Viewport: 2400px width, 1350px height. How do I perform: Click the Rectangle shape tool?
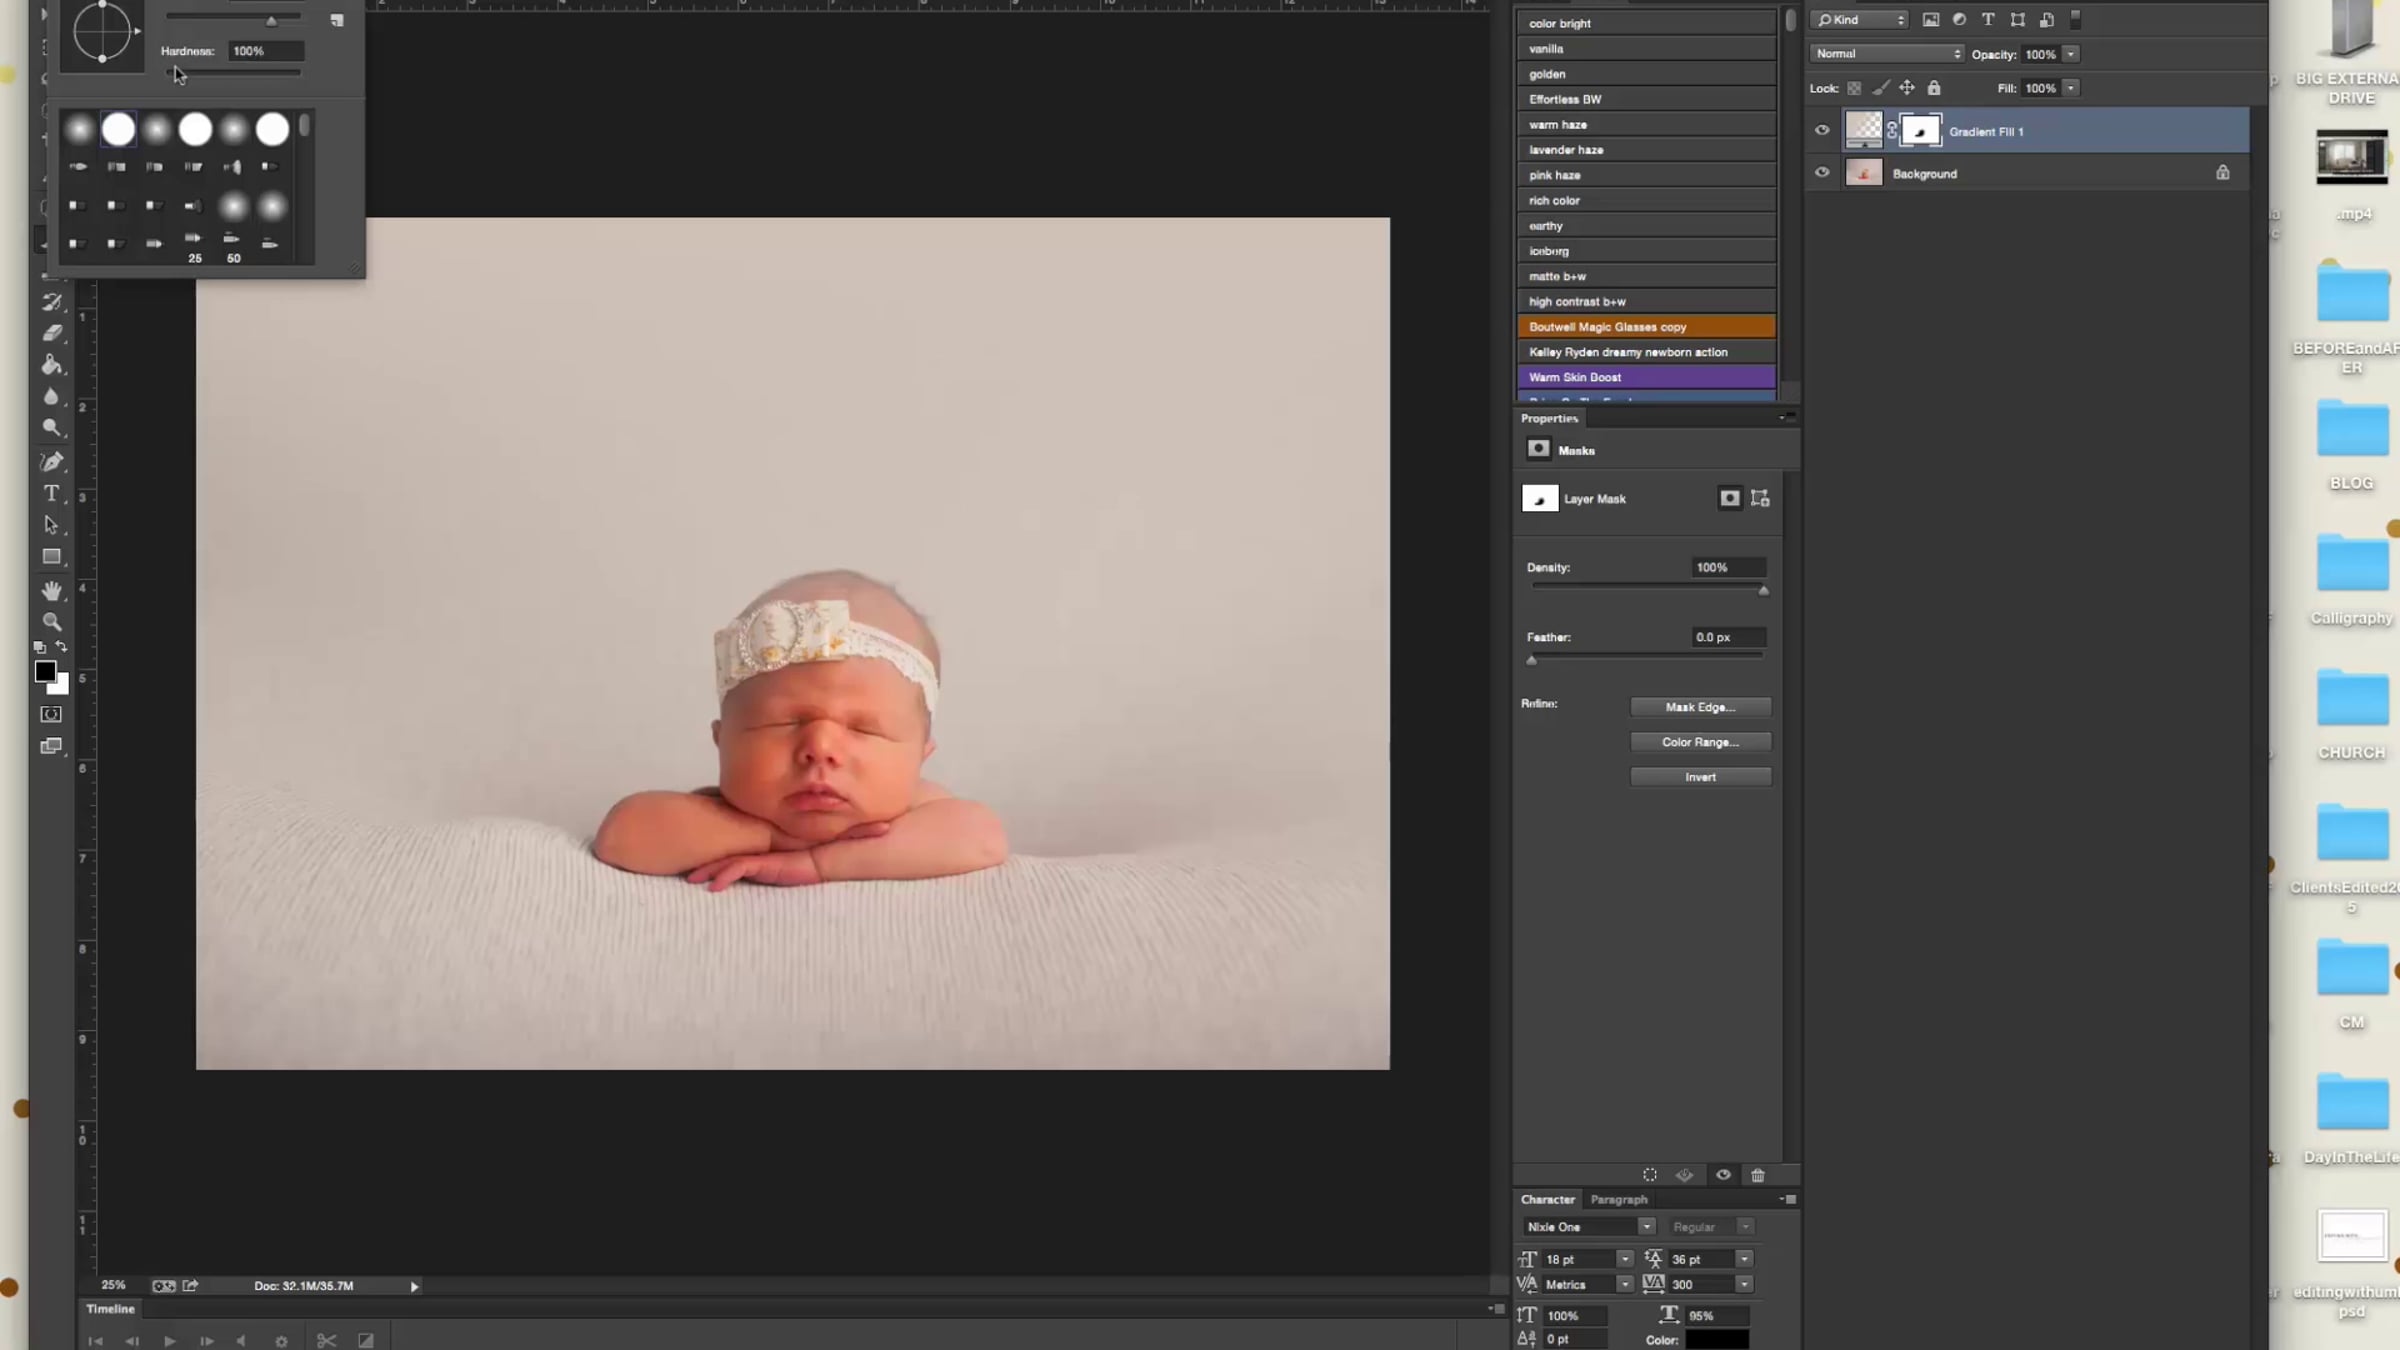point(51,557)
